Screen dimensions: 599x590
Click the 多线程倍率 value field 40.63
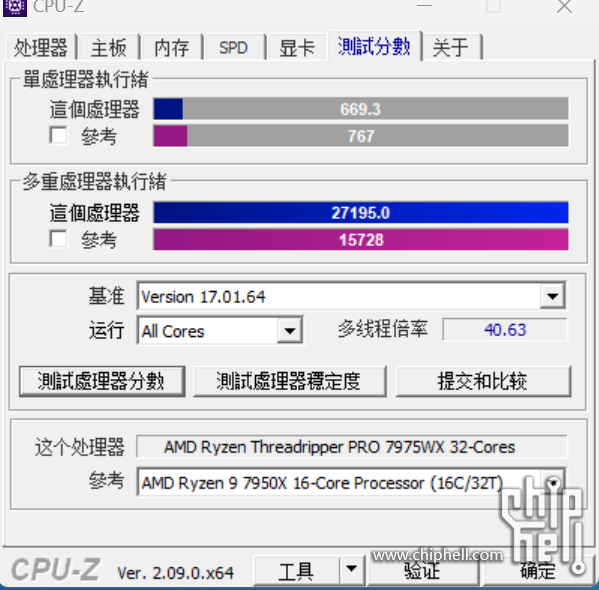pyautogui.click(x=505, y=329)
